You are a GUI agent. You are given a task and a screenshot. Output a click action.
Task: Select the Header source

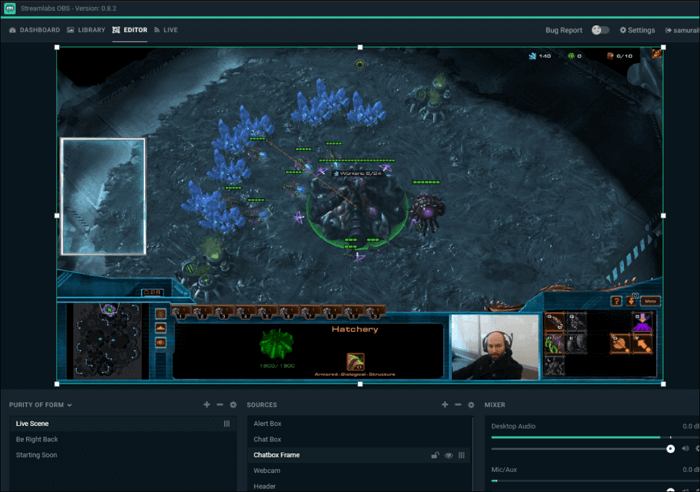point(360,486)
